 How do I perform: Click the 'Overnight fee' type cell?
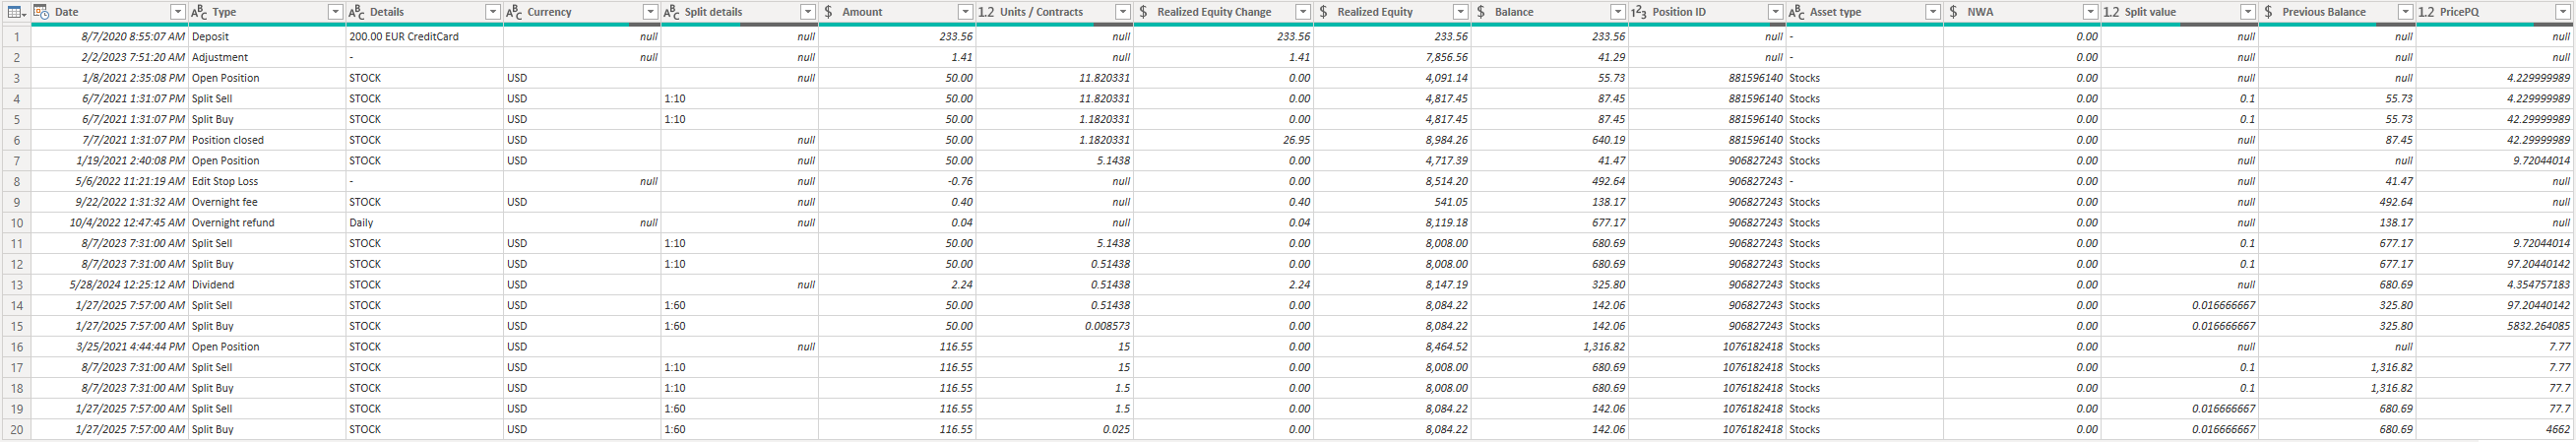tap(267, 202)
